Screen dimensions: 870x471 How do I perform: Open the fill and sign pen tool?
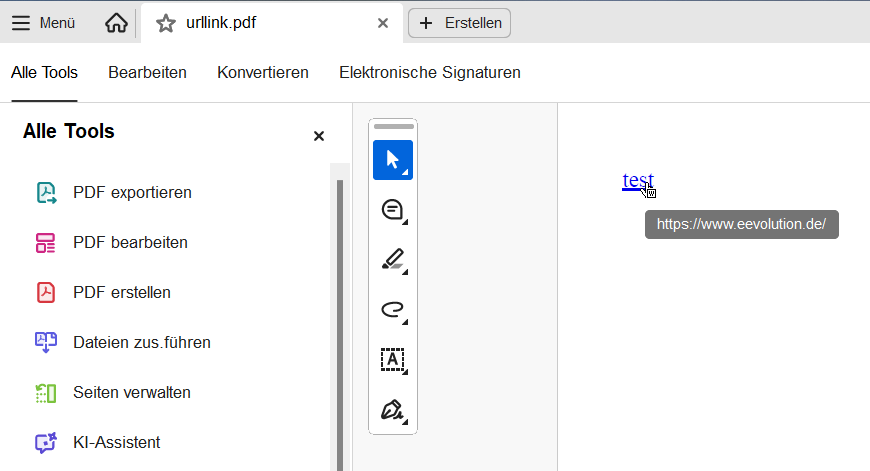(392, 409)
